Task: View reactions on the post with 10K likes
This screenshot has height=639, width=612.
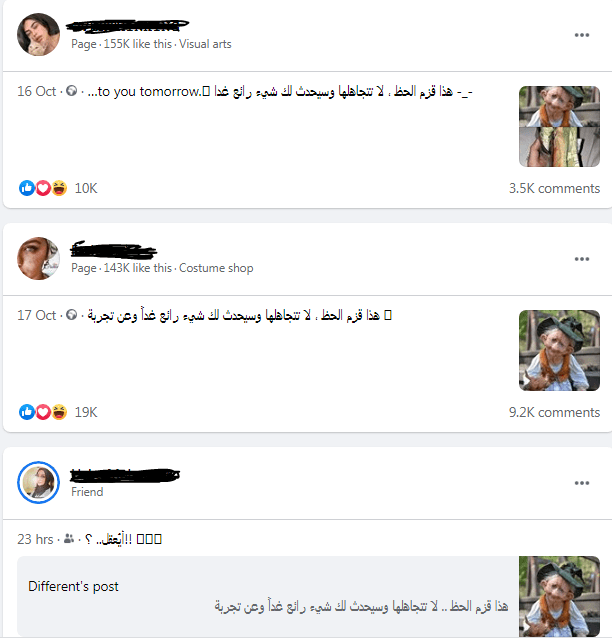Action: [x=43, y=188]
